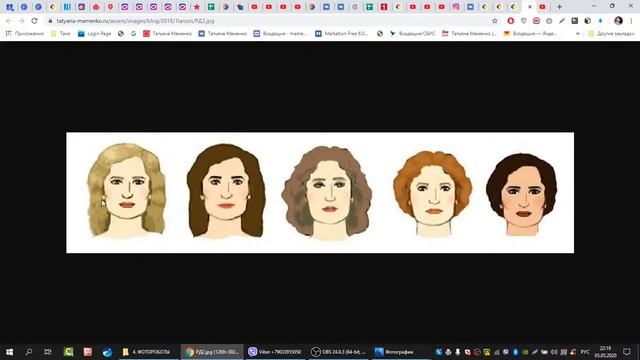The image size is (640, 360).
Task: Click the curly light-brown-haired face illustration
Action: coord(327,192)
